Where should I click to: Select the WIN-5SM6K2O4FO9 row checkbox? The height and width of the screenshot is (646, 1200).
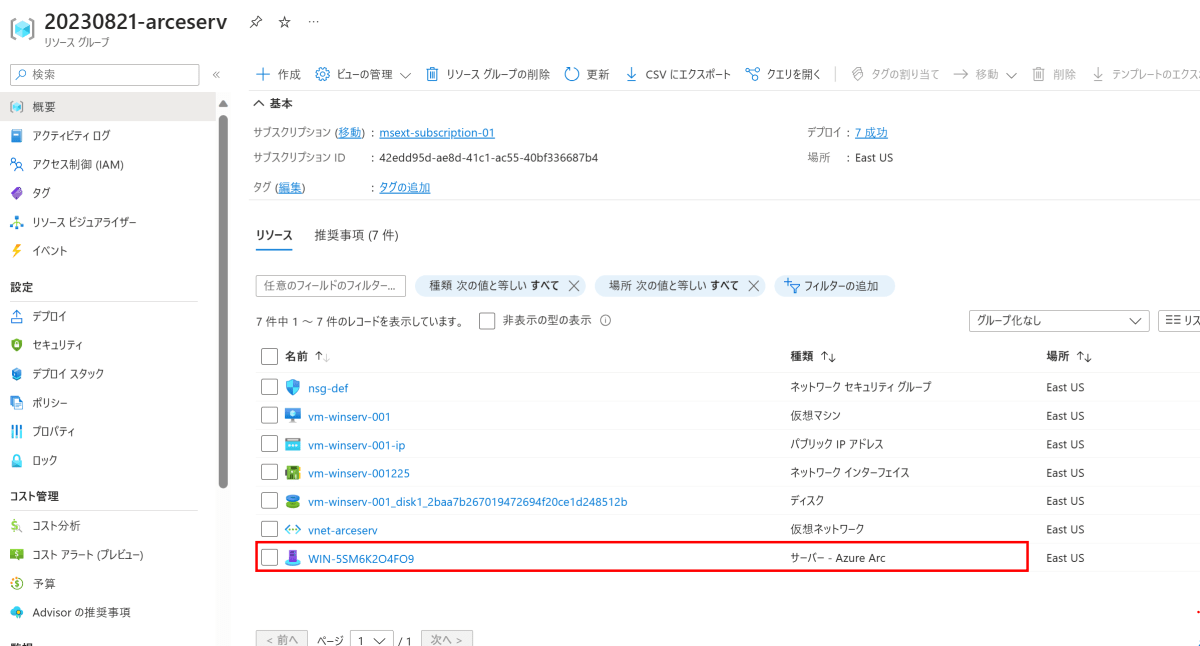[269, 558]
